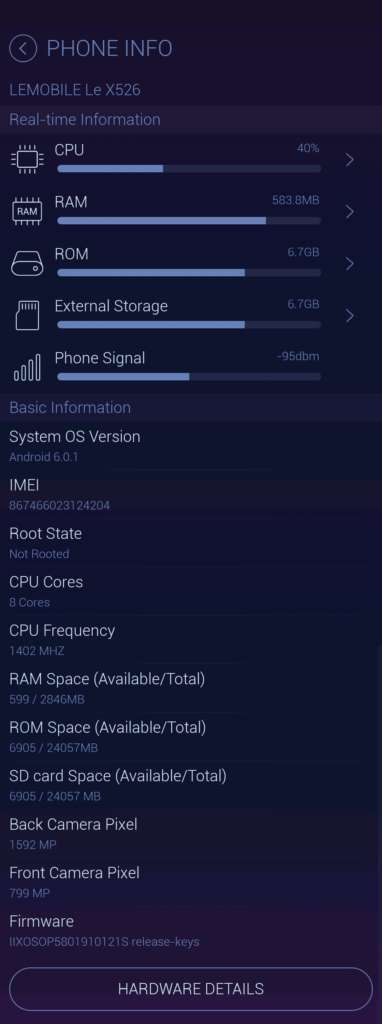Screen dimensions: 382x1024
Task: Tap the ROM disk drive icon
Action: pos(27,263)
